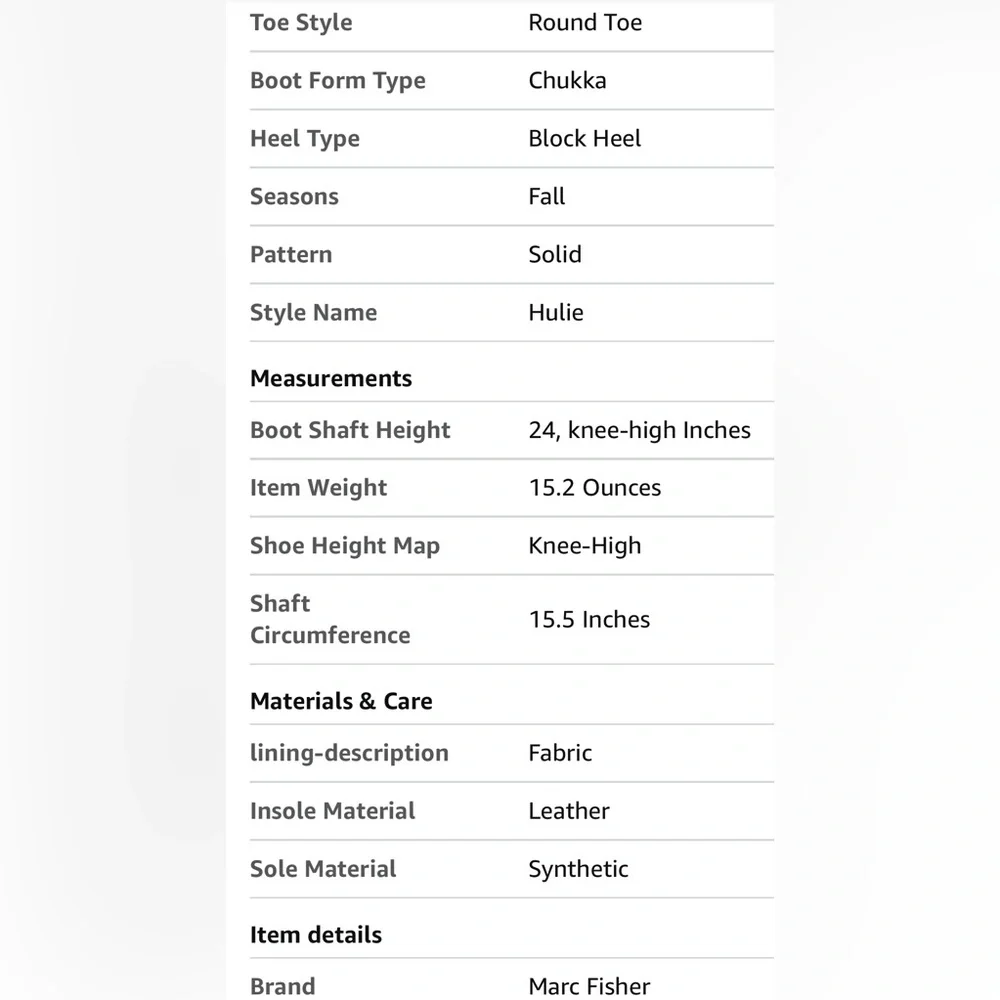Select the 24, knee-high Inches value
1000x1000 pixels.
(639, 430)
